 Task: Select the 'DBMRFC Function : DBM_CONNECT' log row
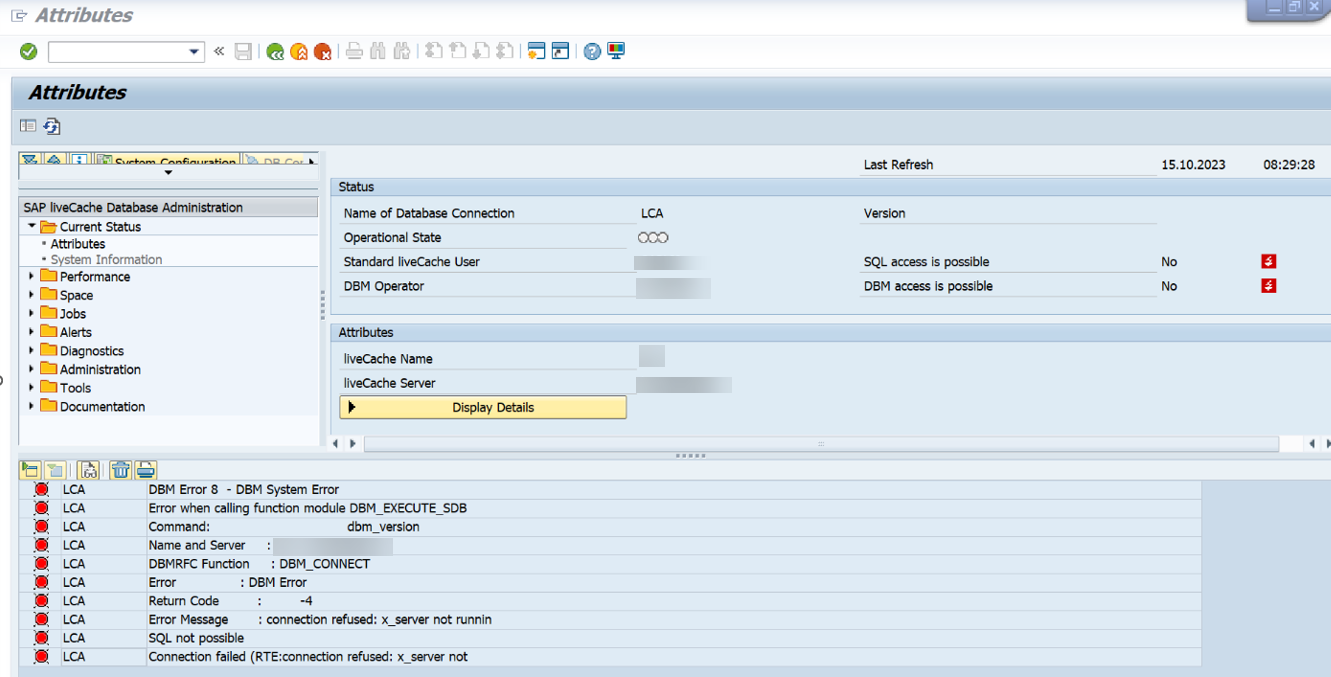coord(610,564)
